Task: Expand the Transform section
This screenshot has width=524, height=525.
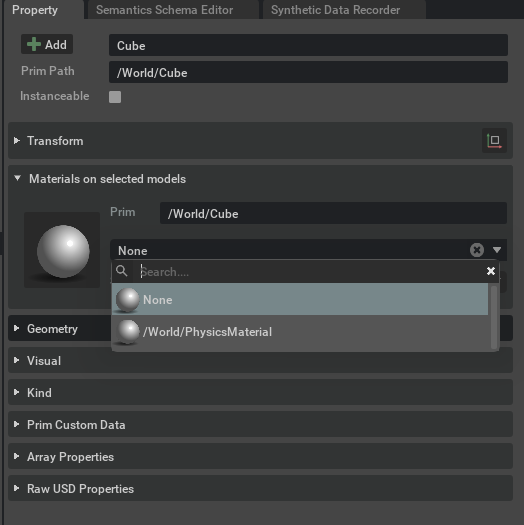Action: (16, 141)
